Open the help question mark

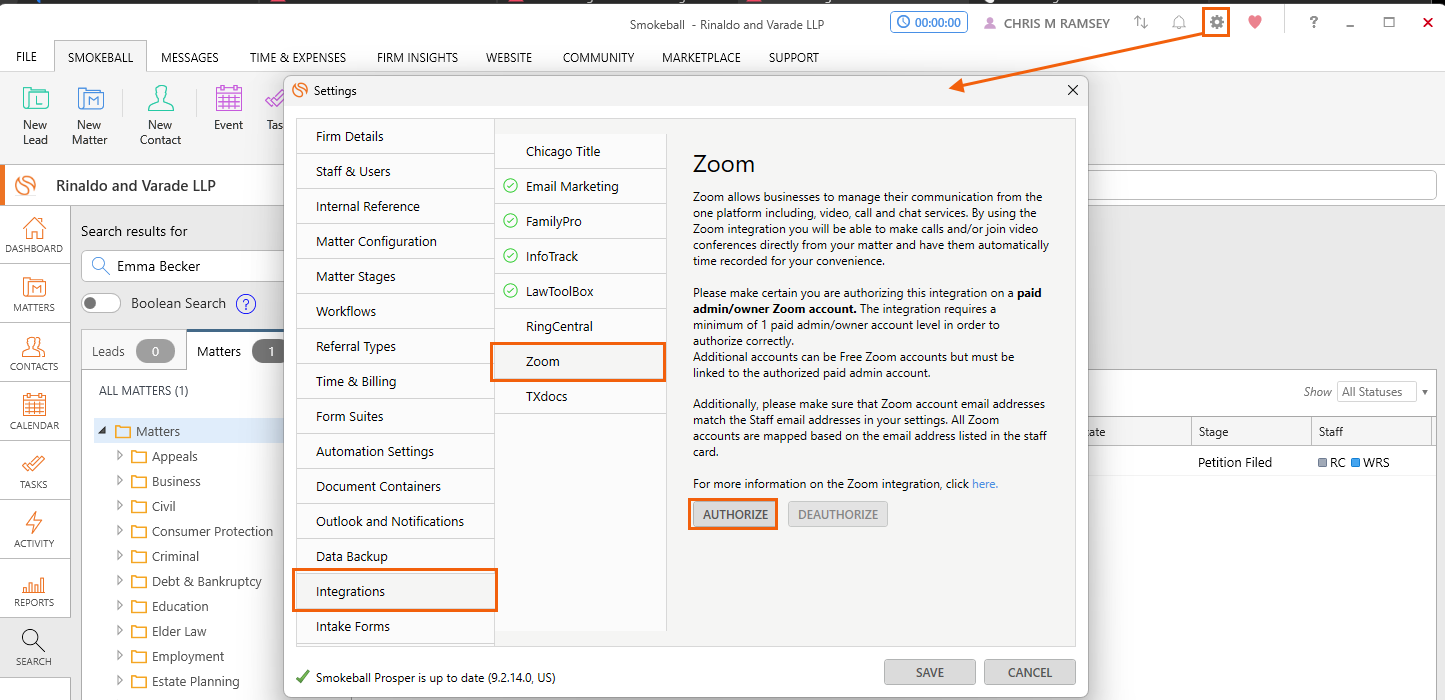[1314, 22]
